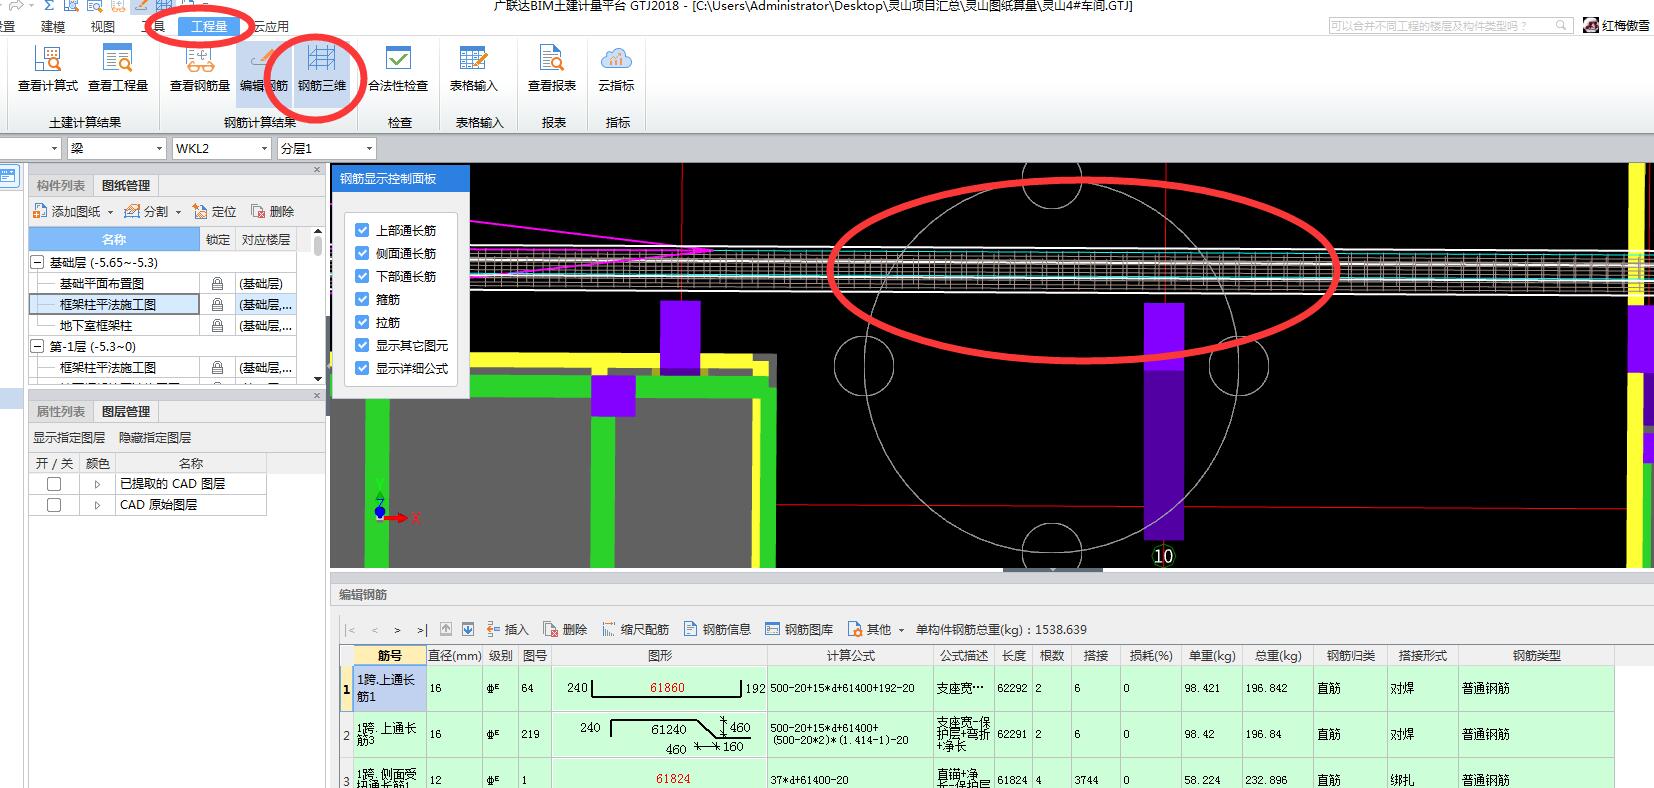Open 钢筋信息
The height and width of the screenshot is (788, 1654).
717,629
